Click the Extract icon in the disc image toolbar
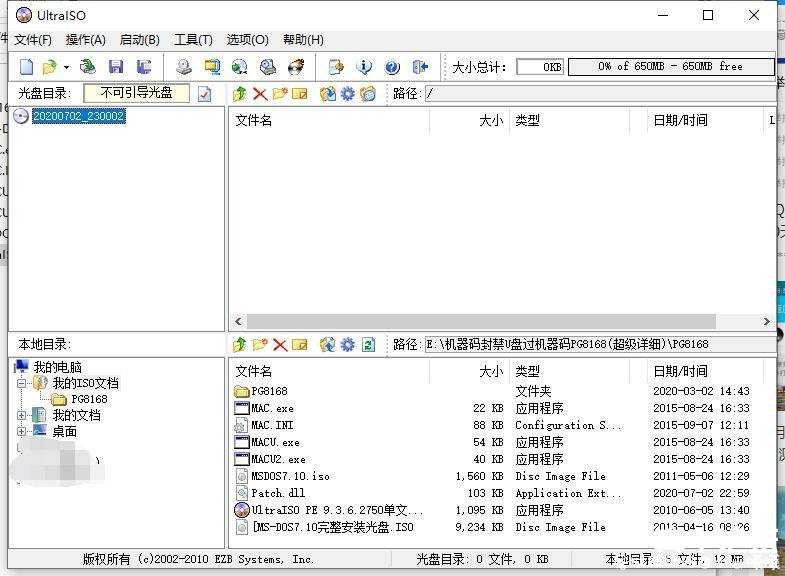Viewport: 785px width, 576px height. (328, 94)
